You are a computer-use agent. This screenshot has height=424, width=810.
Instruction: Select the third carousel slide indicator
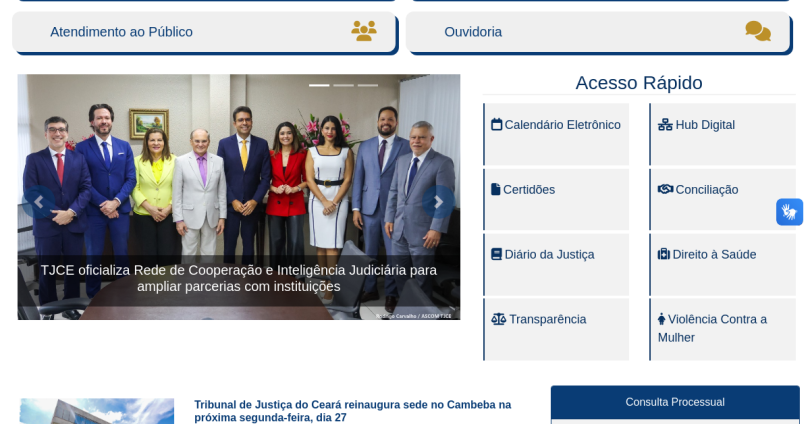click(x=368, y=85)
